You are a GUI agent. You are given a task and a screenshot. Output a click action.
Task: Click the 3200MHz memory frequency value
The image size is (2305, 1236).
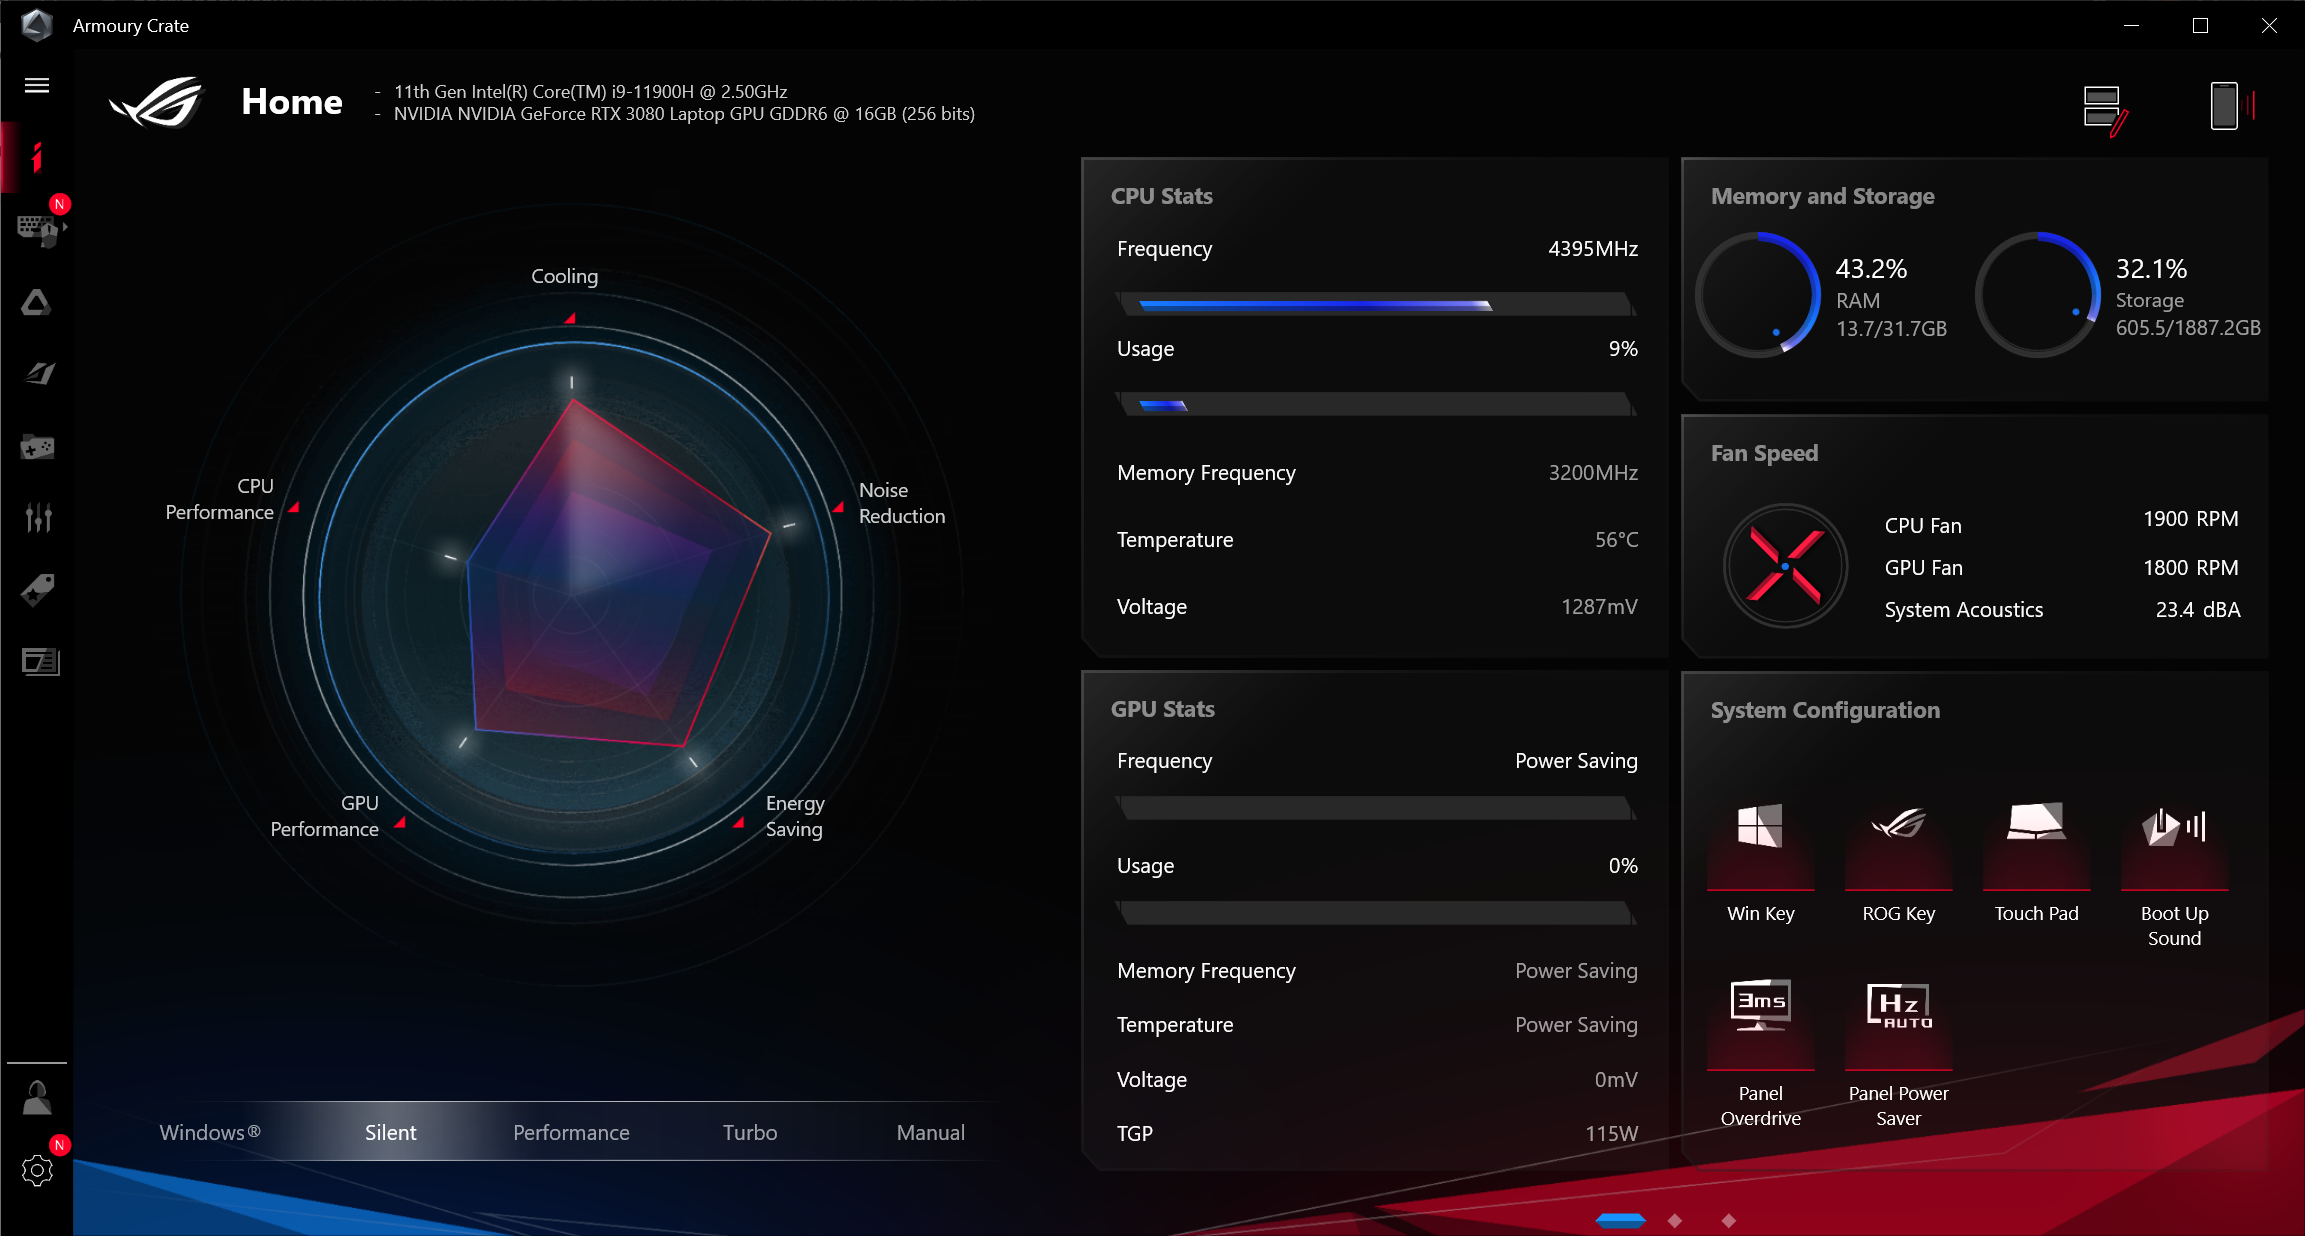click(1593, 472)
